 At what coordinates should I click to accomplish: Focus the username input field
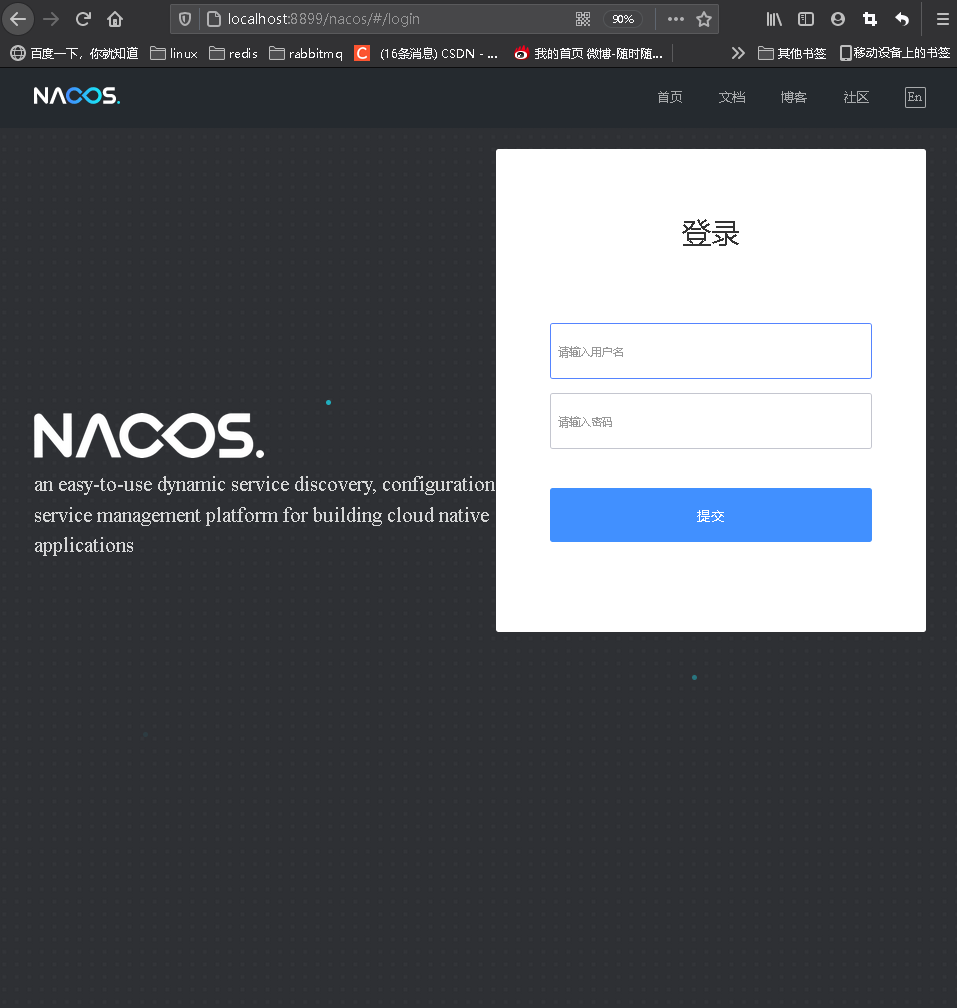711,351
